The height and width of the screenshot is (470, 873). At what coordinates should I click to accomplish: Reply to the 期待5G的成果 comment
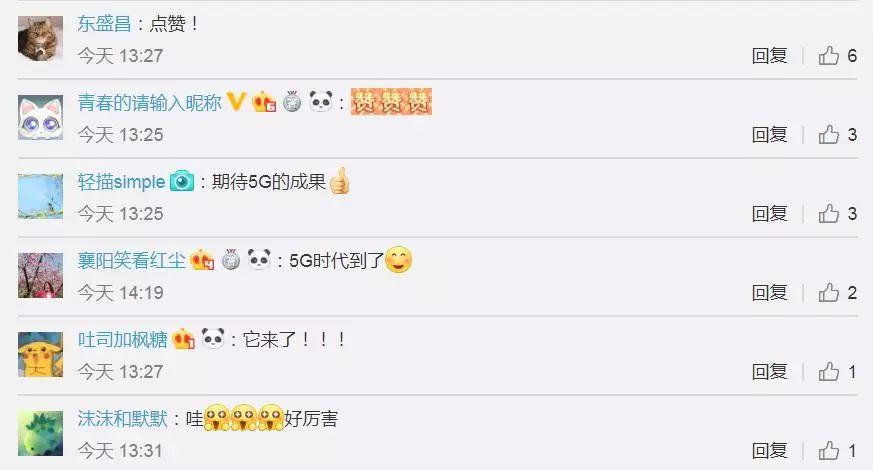tap(769, 214)
